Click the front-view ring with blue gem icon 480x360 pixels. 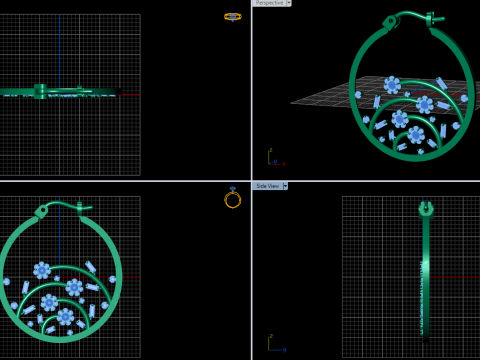click(x=233, y=198)
